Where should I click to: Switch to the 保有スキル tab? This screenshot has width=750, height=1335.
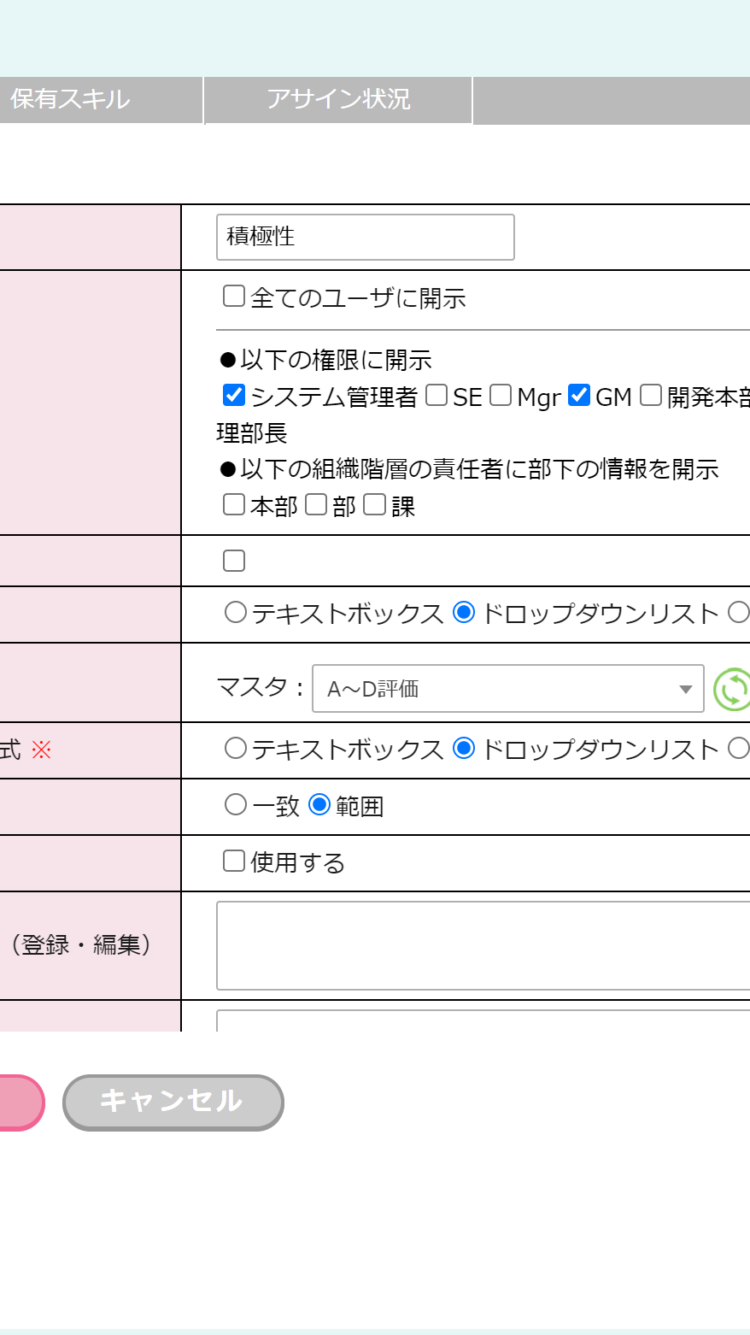[70, 100]
